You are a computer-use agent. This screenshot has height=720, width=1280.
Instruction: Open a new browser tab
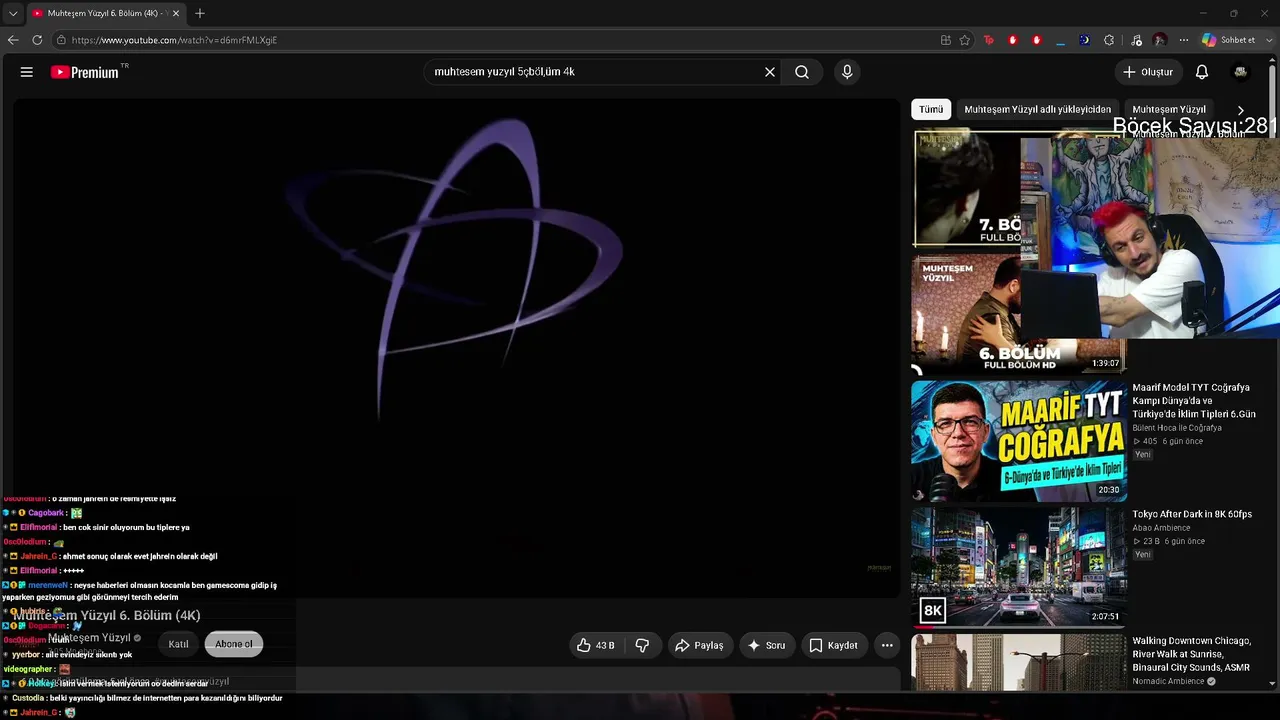pyautogui.click(x=200, y=14)
